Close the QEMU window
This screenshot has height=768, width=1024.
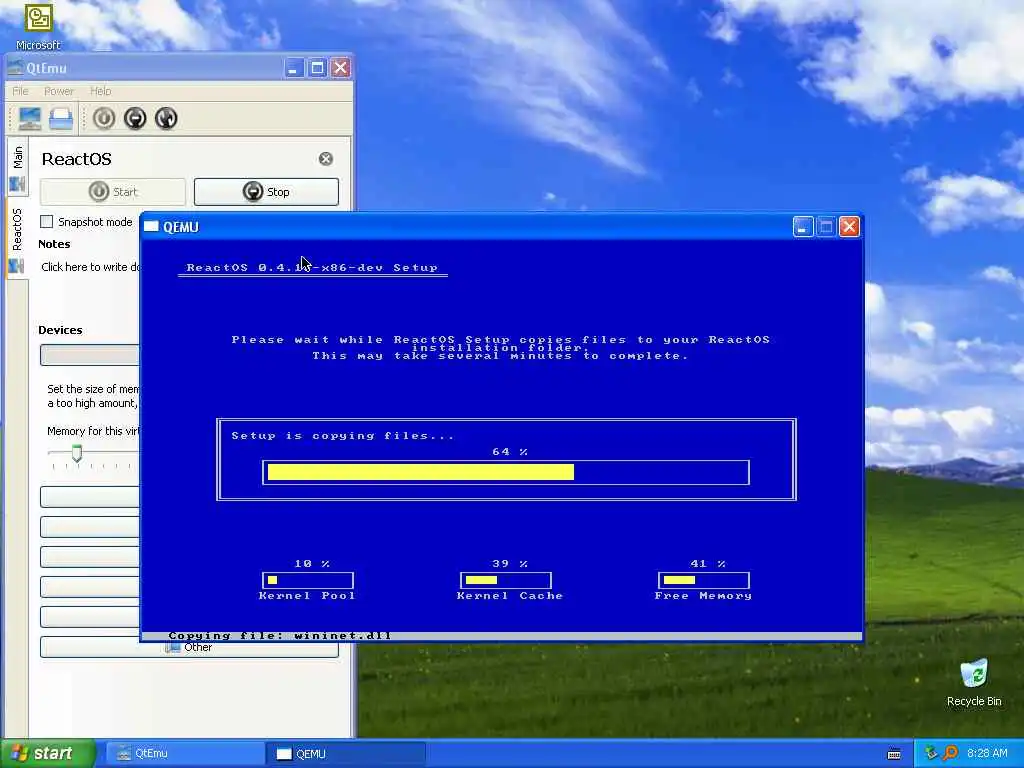849,227
